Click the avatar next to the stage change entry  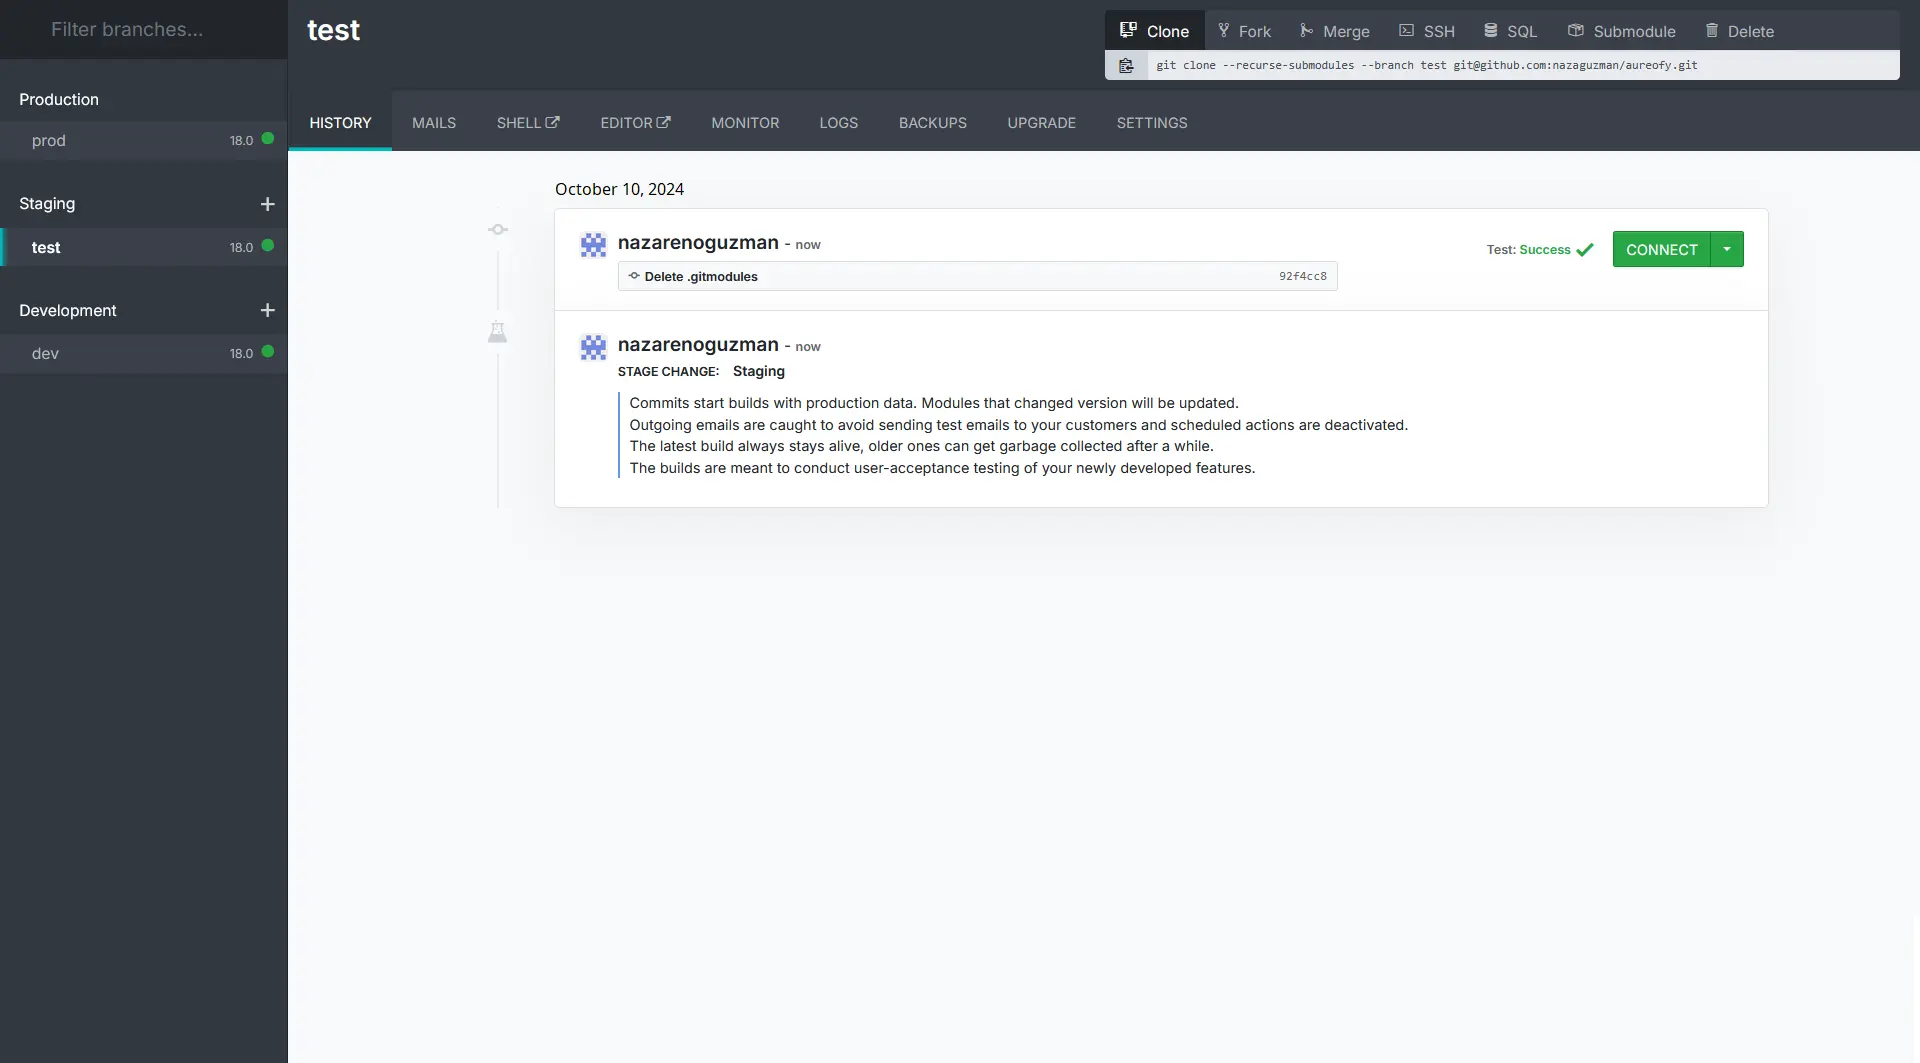coord(593,347)
